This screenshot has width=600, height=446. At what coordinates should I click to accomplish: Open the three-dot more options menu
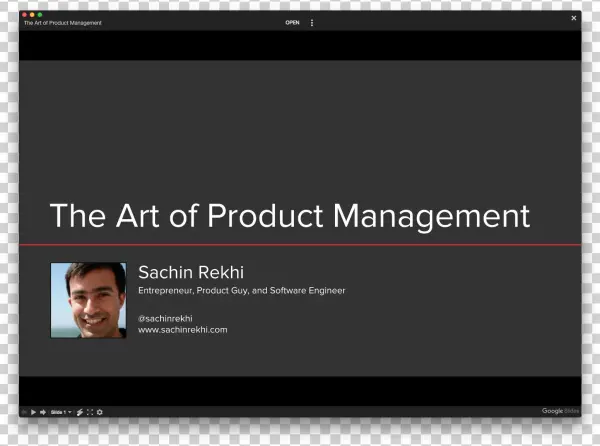(312, 22)
